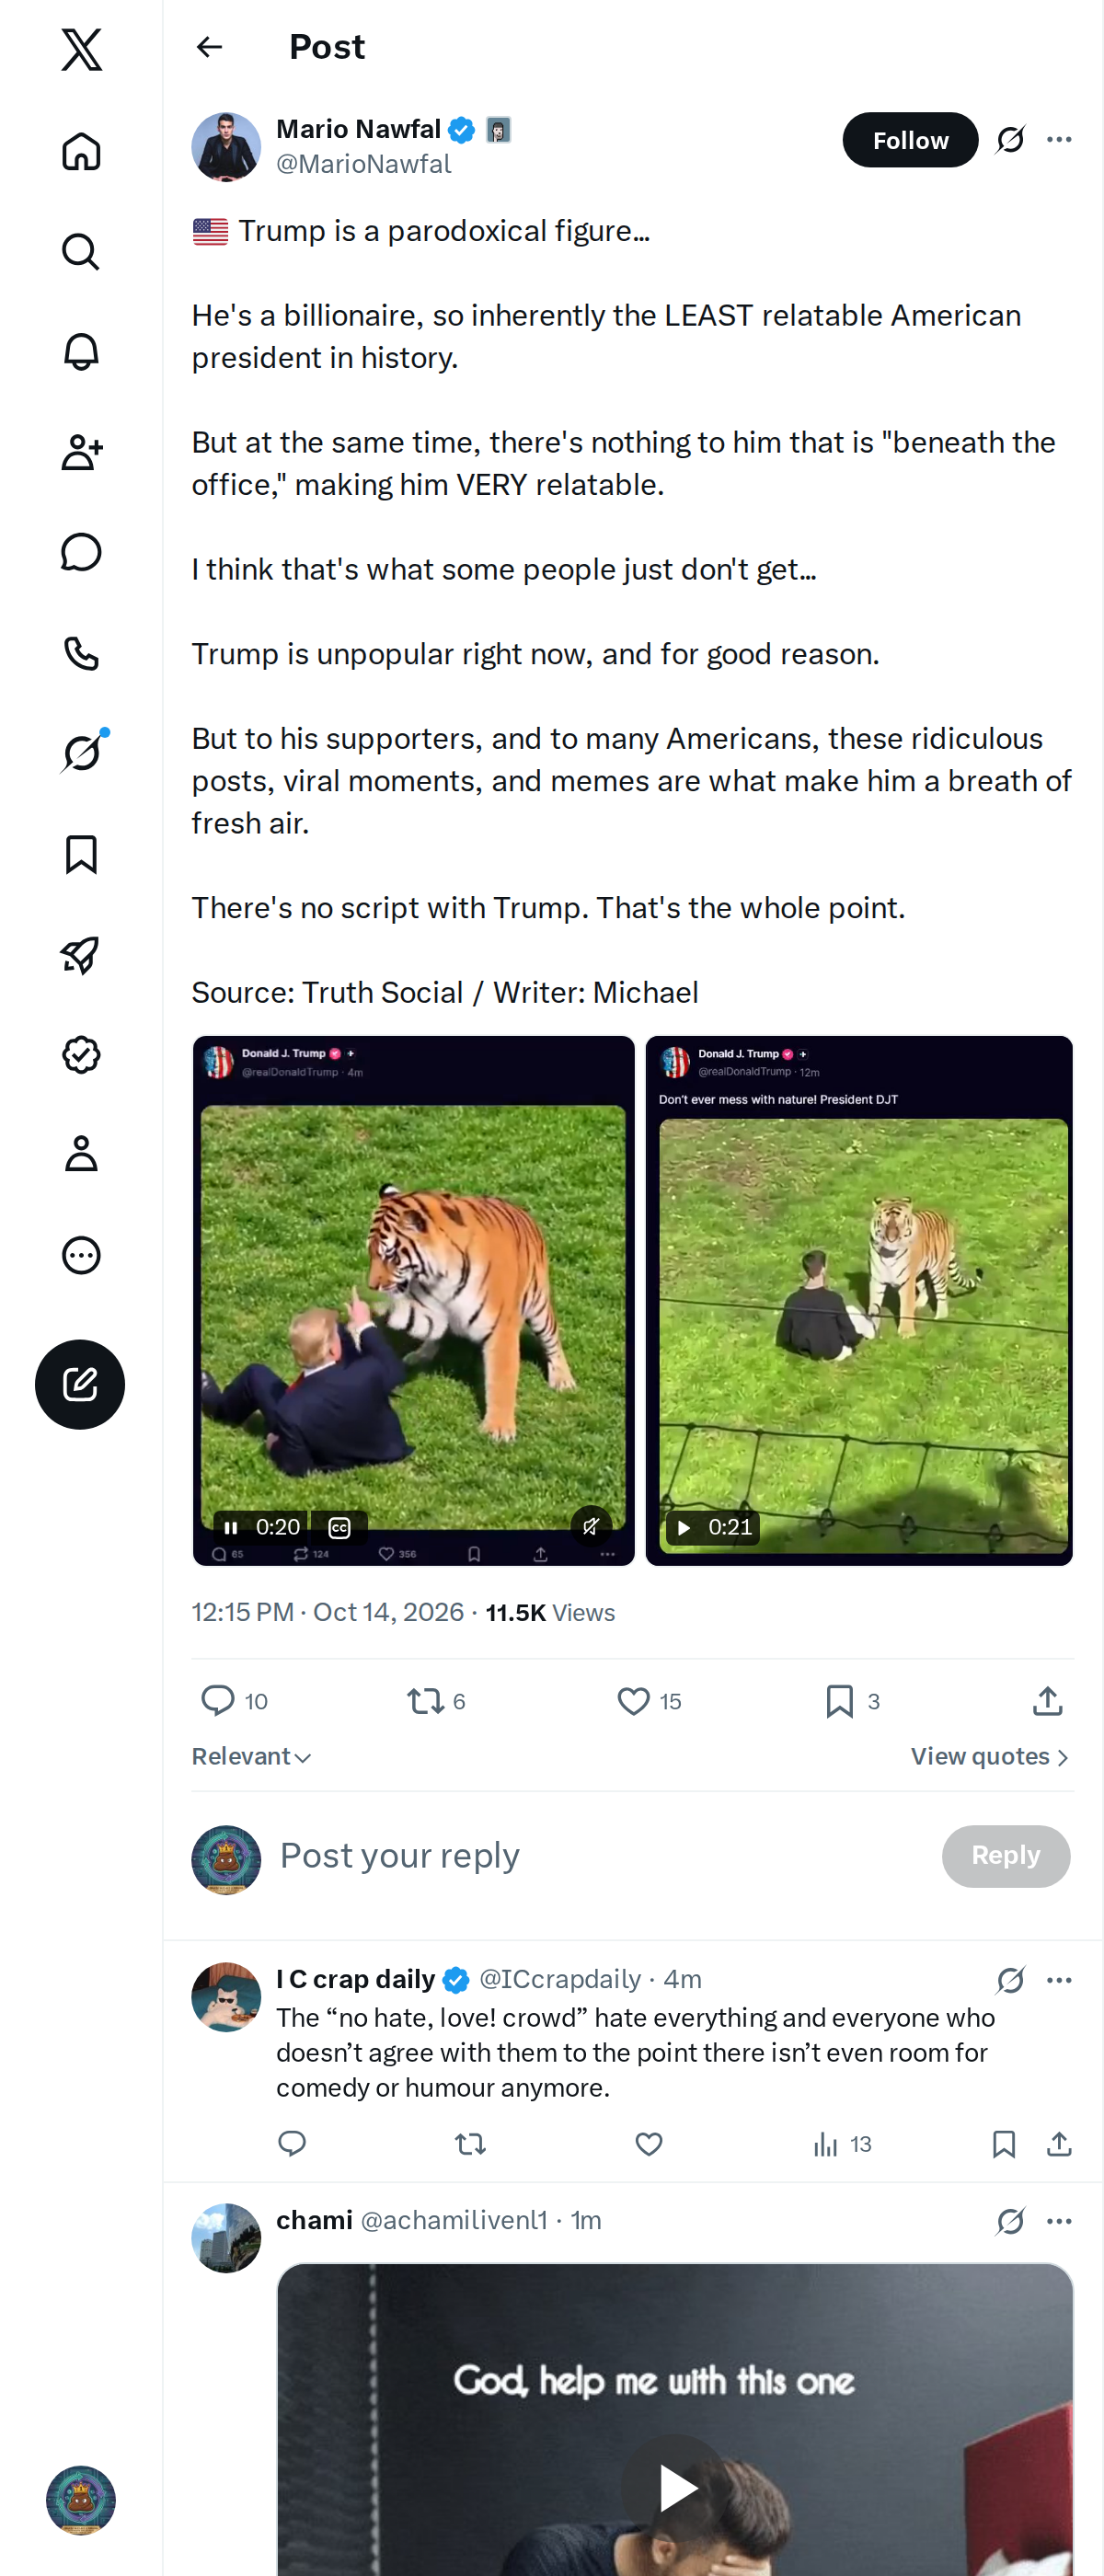Viewport: 1104px width, 2576px height.
Task: Open the more options menu on Mario Nawfal's post
Action: pyautogui.click(x=1059, y=140)
